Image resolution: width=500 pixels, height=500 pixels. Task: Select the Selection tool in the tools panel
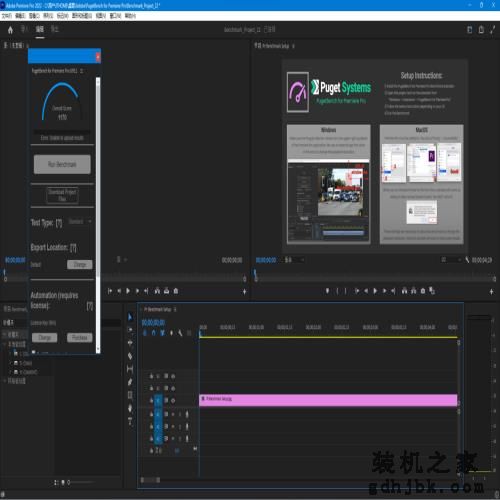pos(130,317)
